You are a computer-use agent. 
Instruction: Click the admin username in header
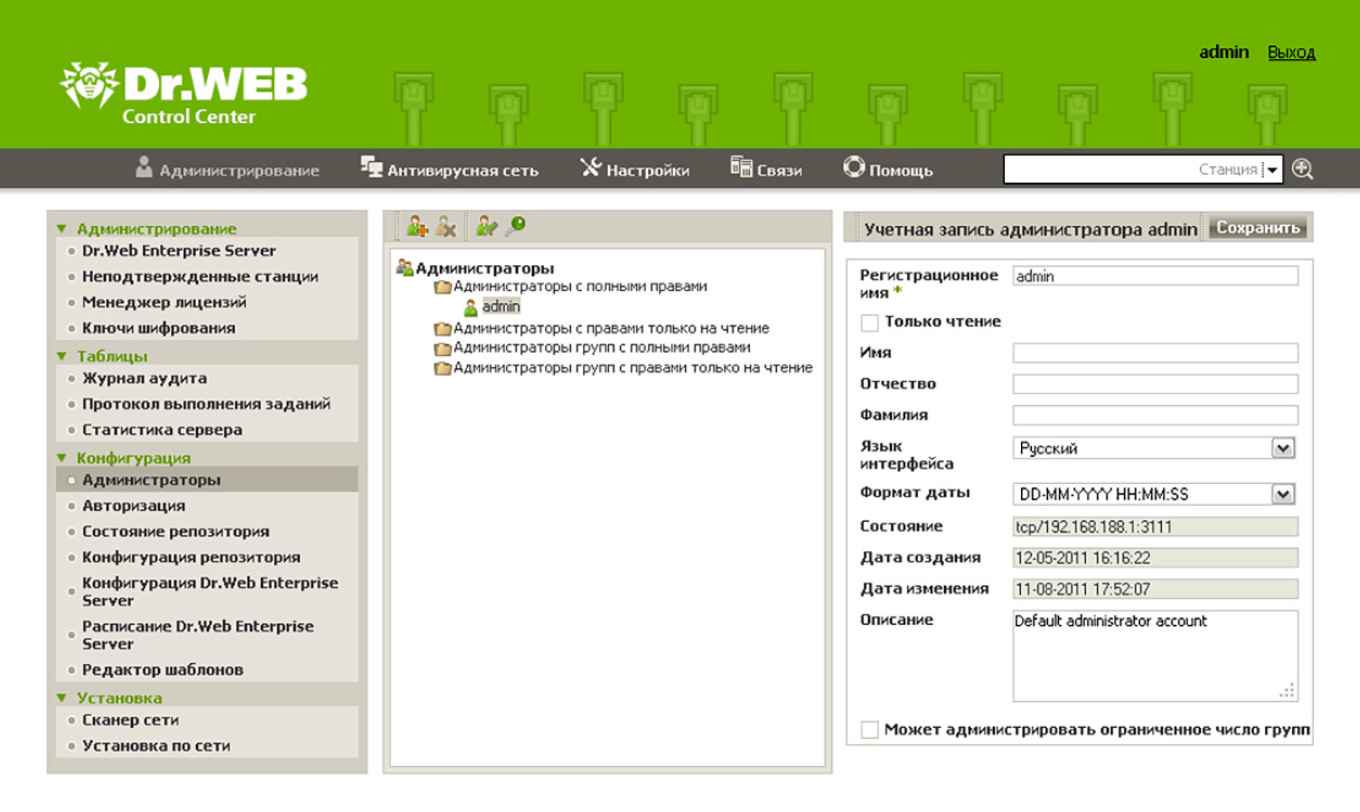point(1224,52)
